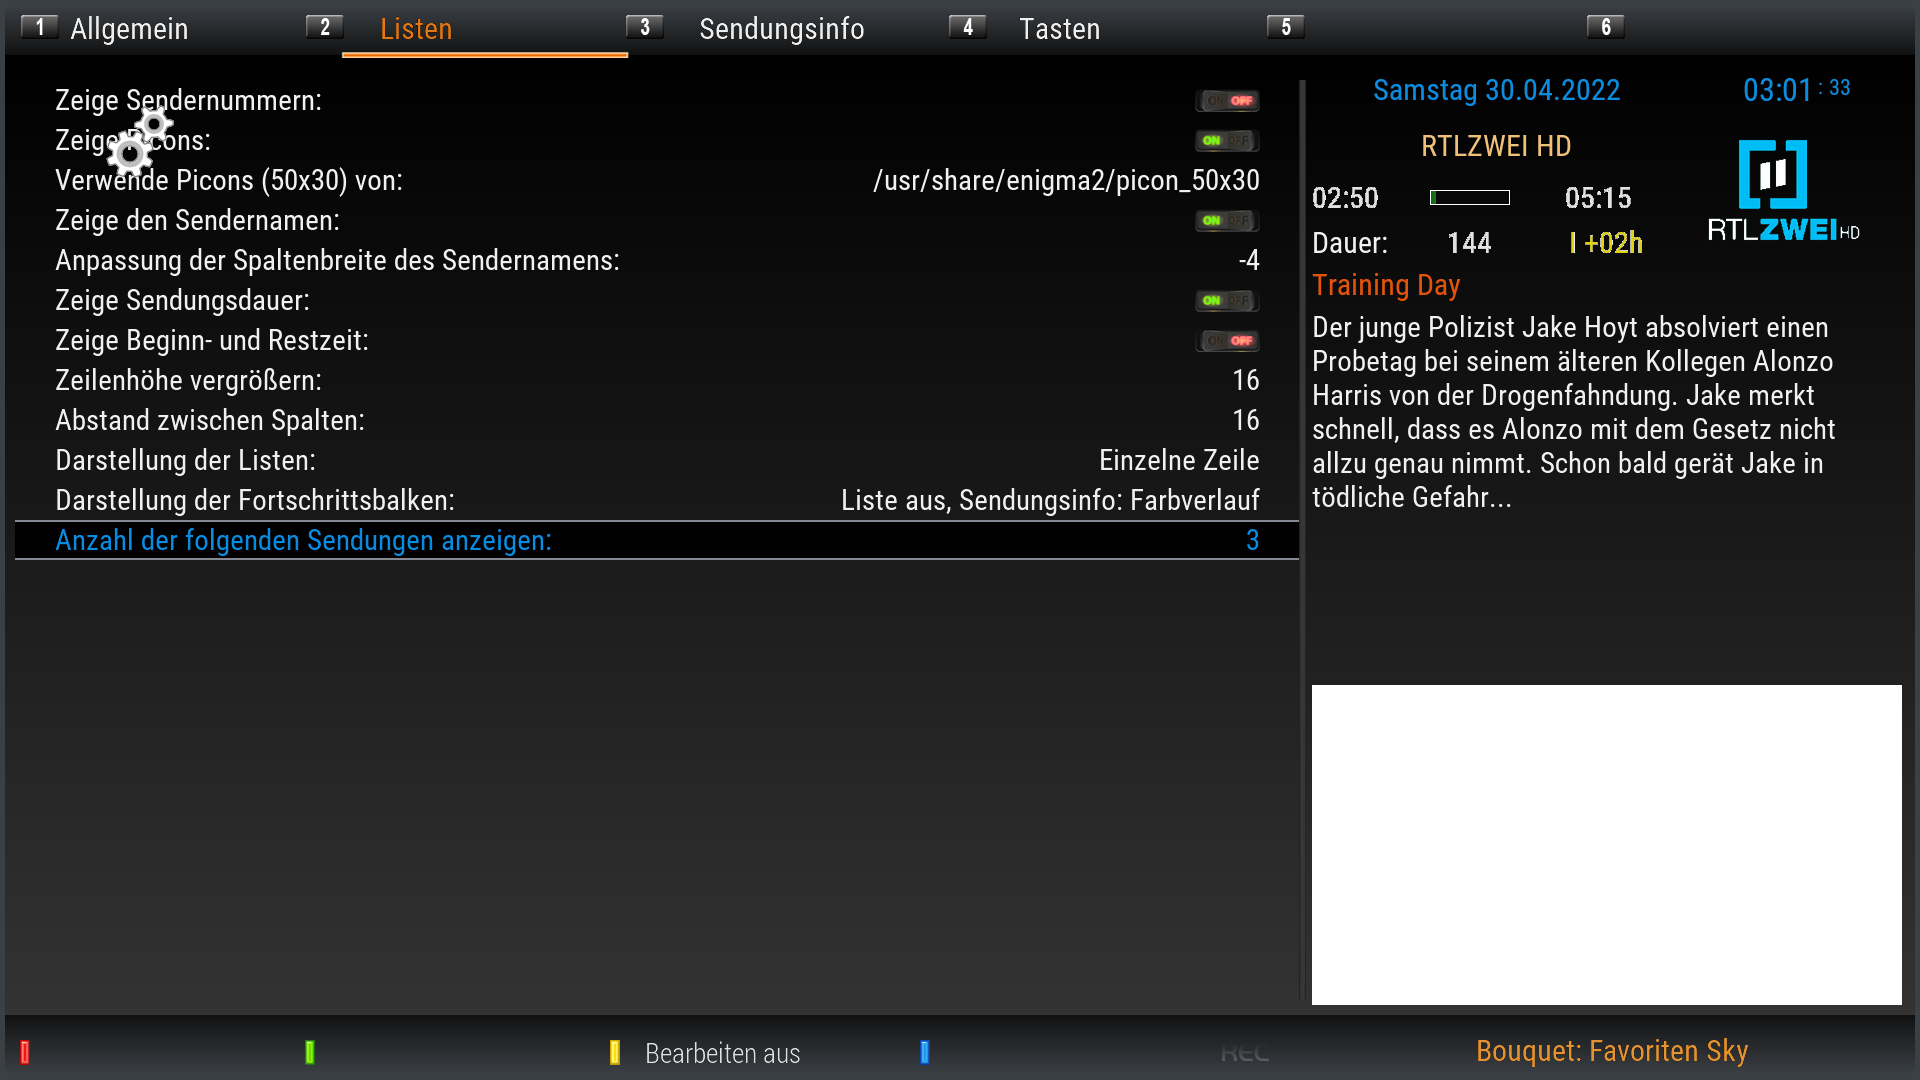Click the programme progress bar

(x=1469, y=198)
